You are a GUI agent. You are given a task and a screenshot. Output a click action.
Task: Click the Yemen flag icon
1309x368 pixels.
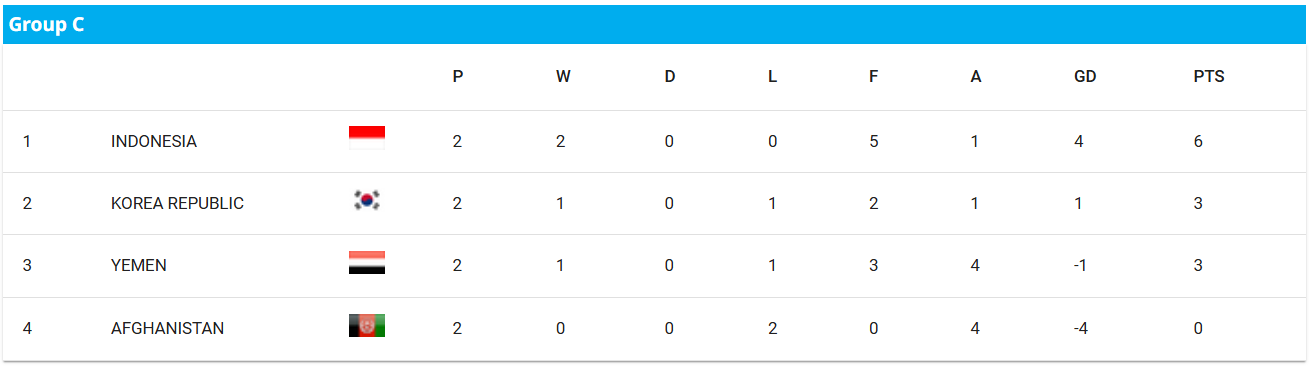coord(367,263)
